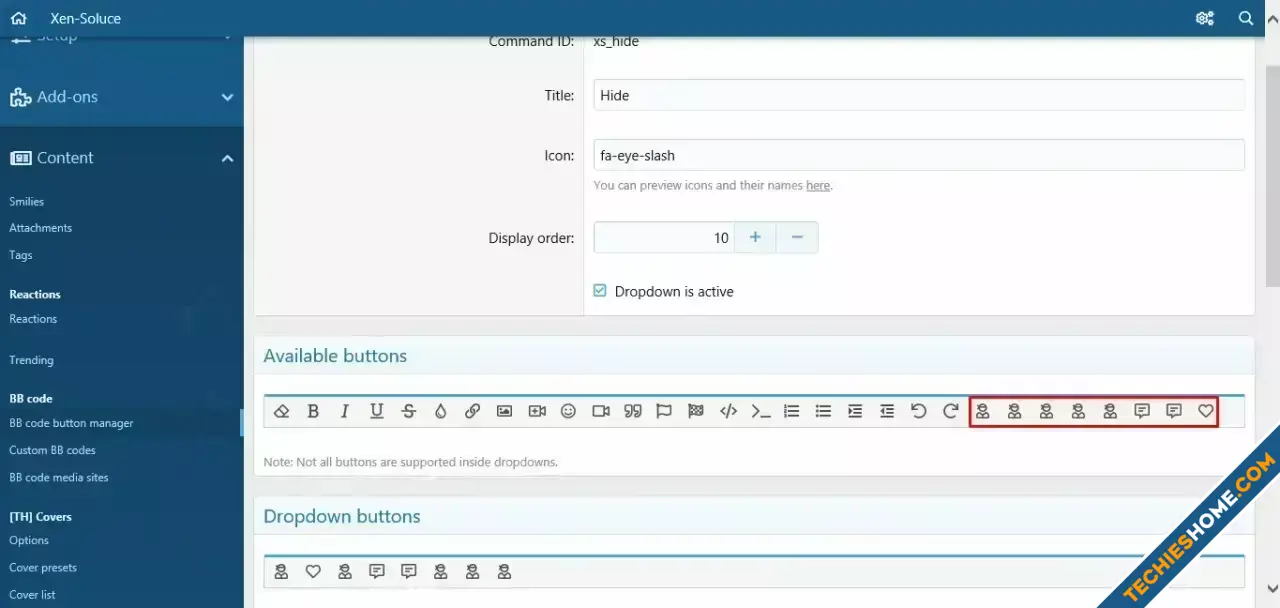Image resolution: width=1280 pixels, height=608 pixels.
Task: Open Attachments in the sidebar
Action: (41, 228)
